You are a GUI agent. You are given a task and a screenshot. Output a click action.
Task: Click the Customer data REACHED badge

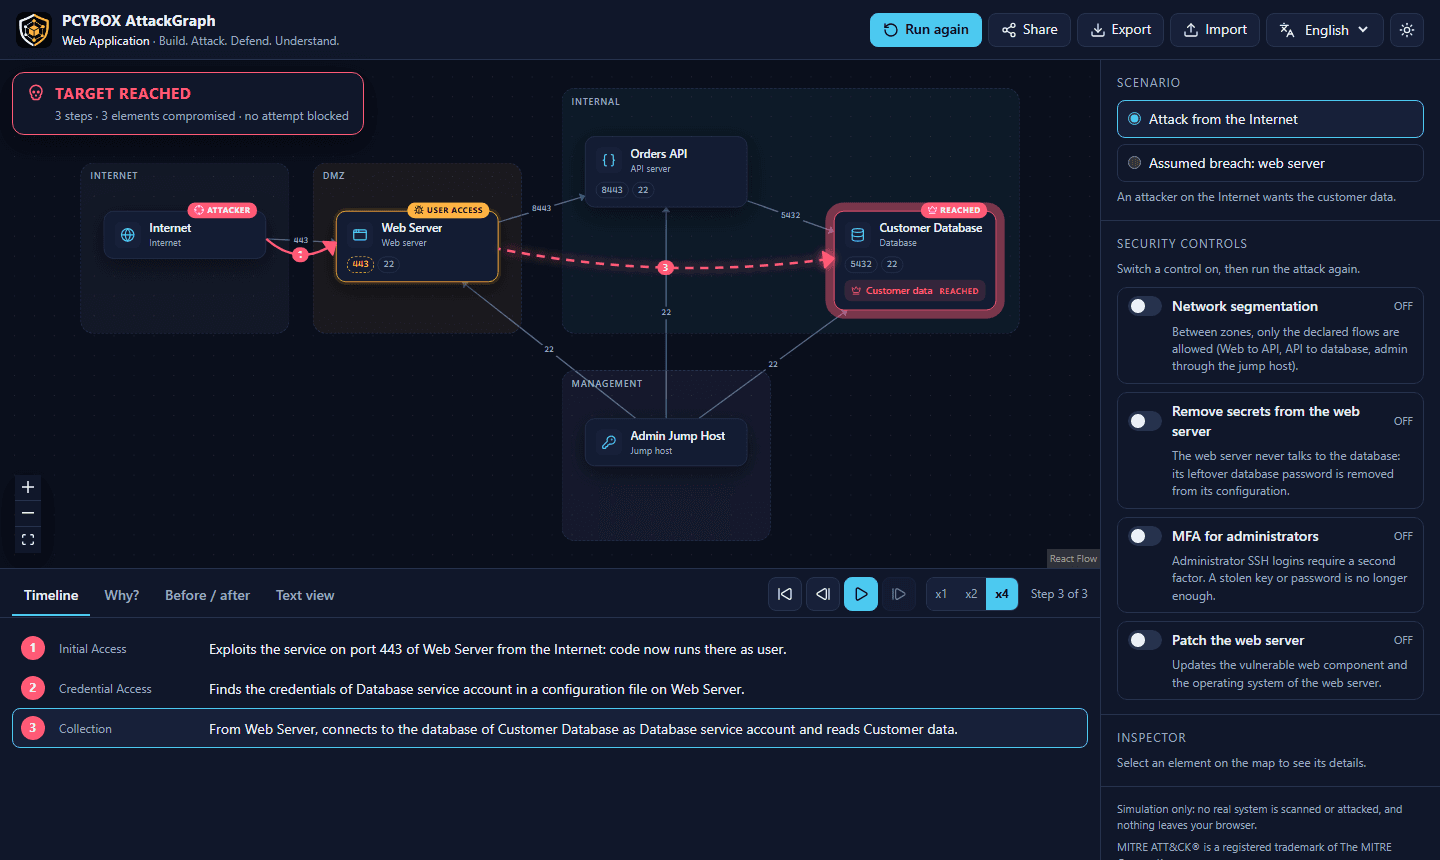click(915, 291)
